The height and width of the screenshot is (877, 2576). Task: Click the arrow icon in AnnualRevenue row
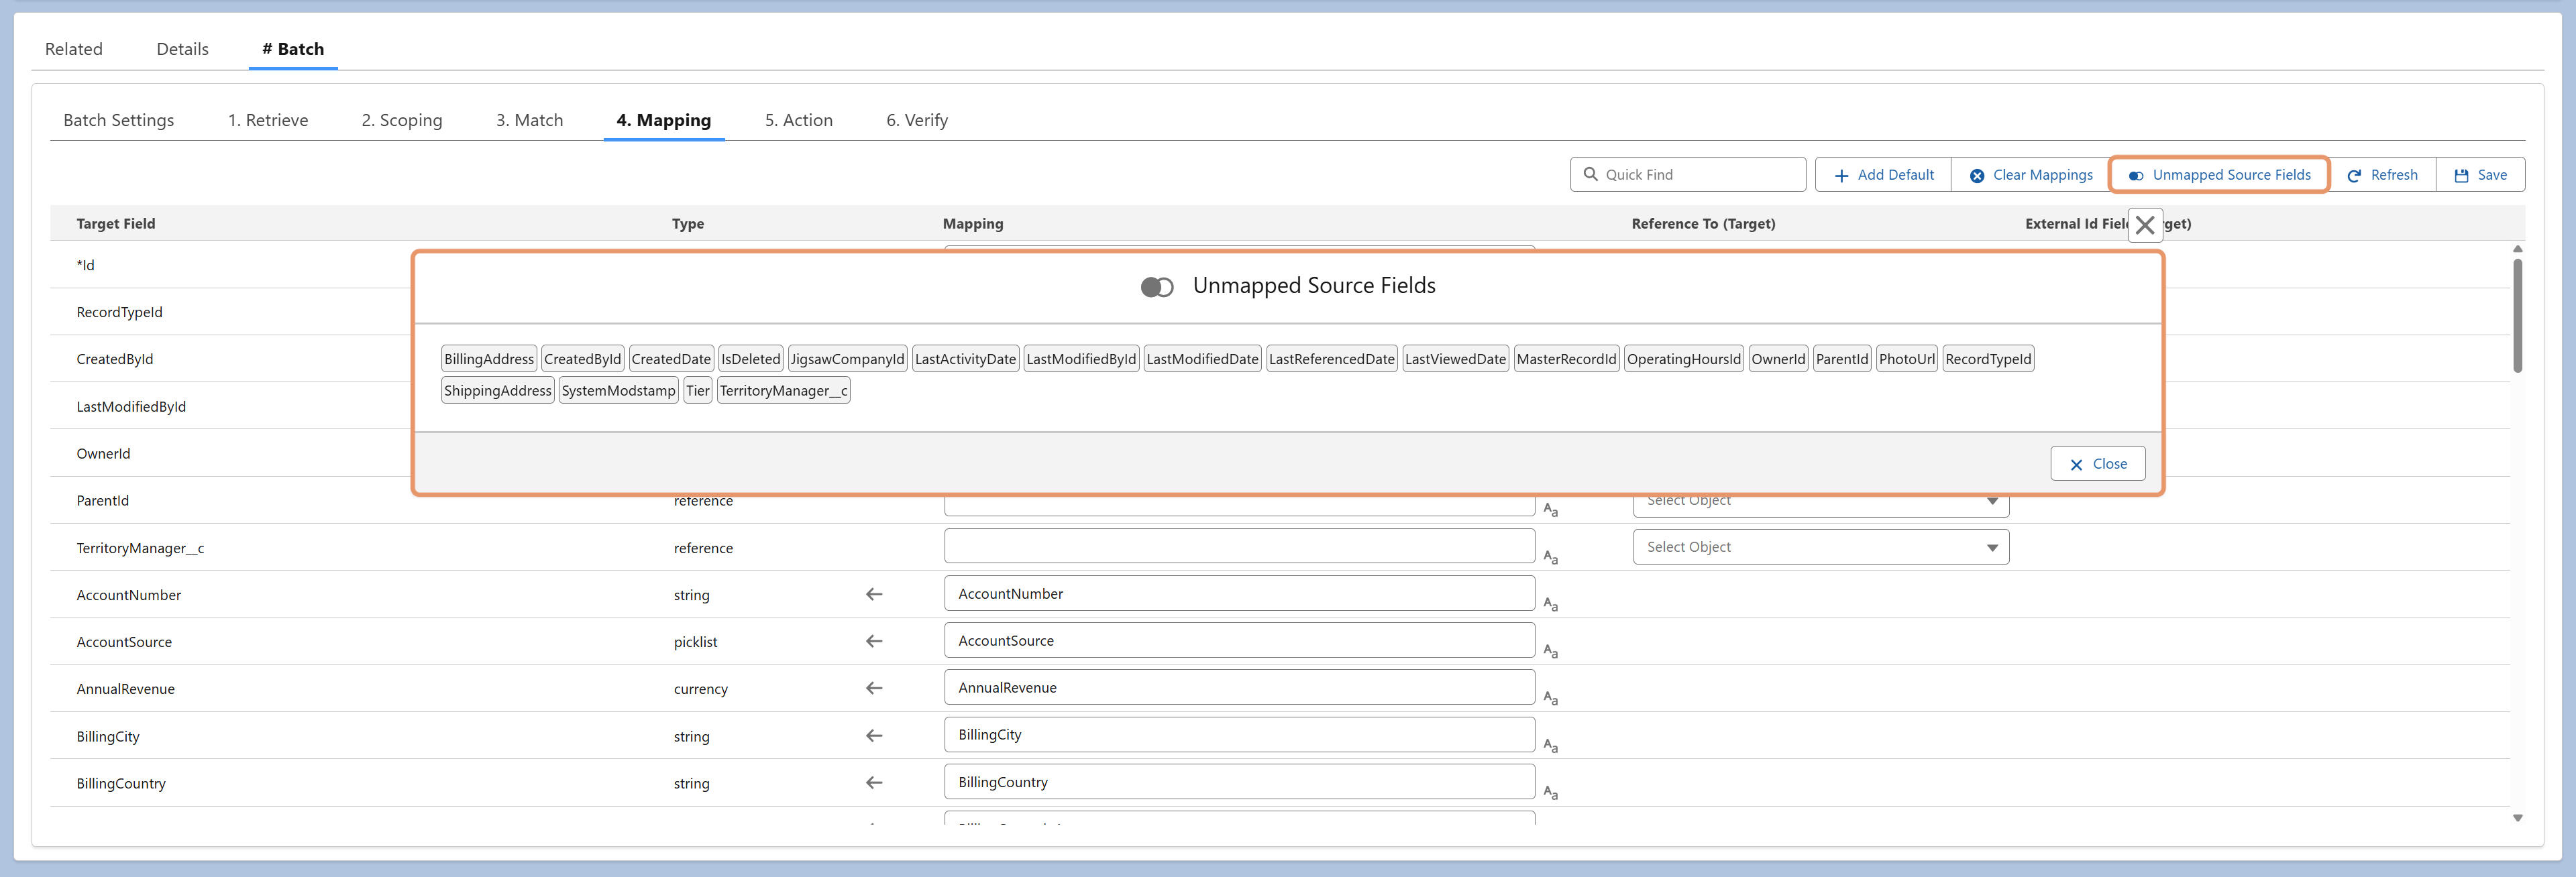(874, 688)
